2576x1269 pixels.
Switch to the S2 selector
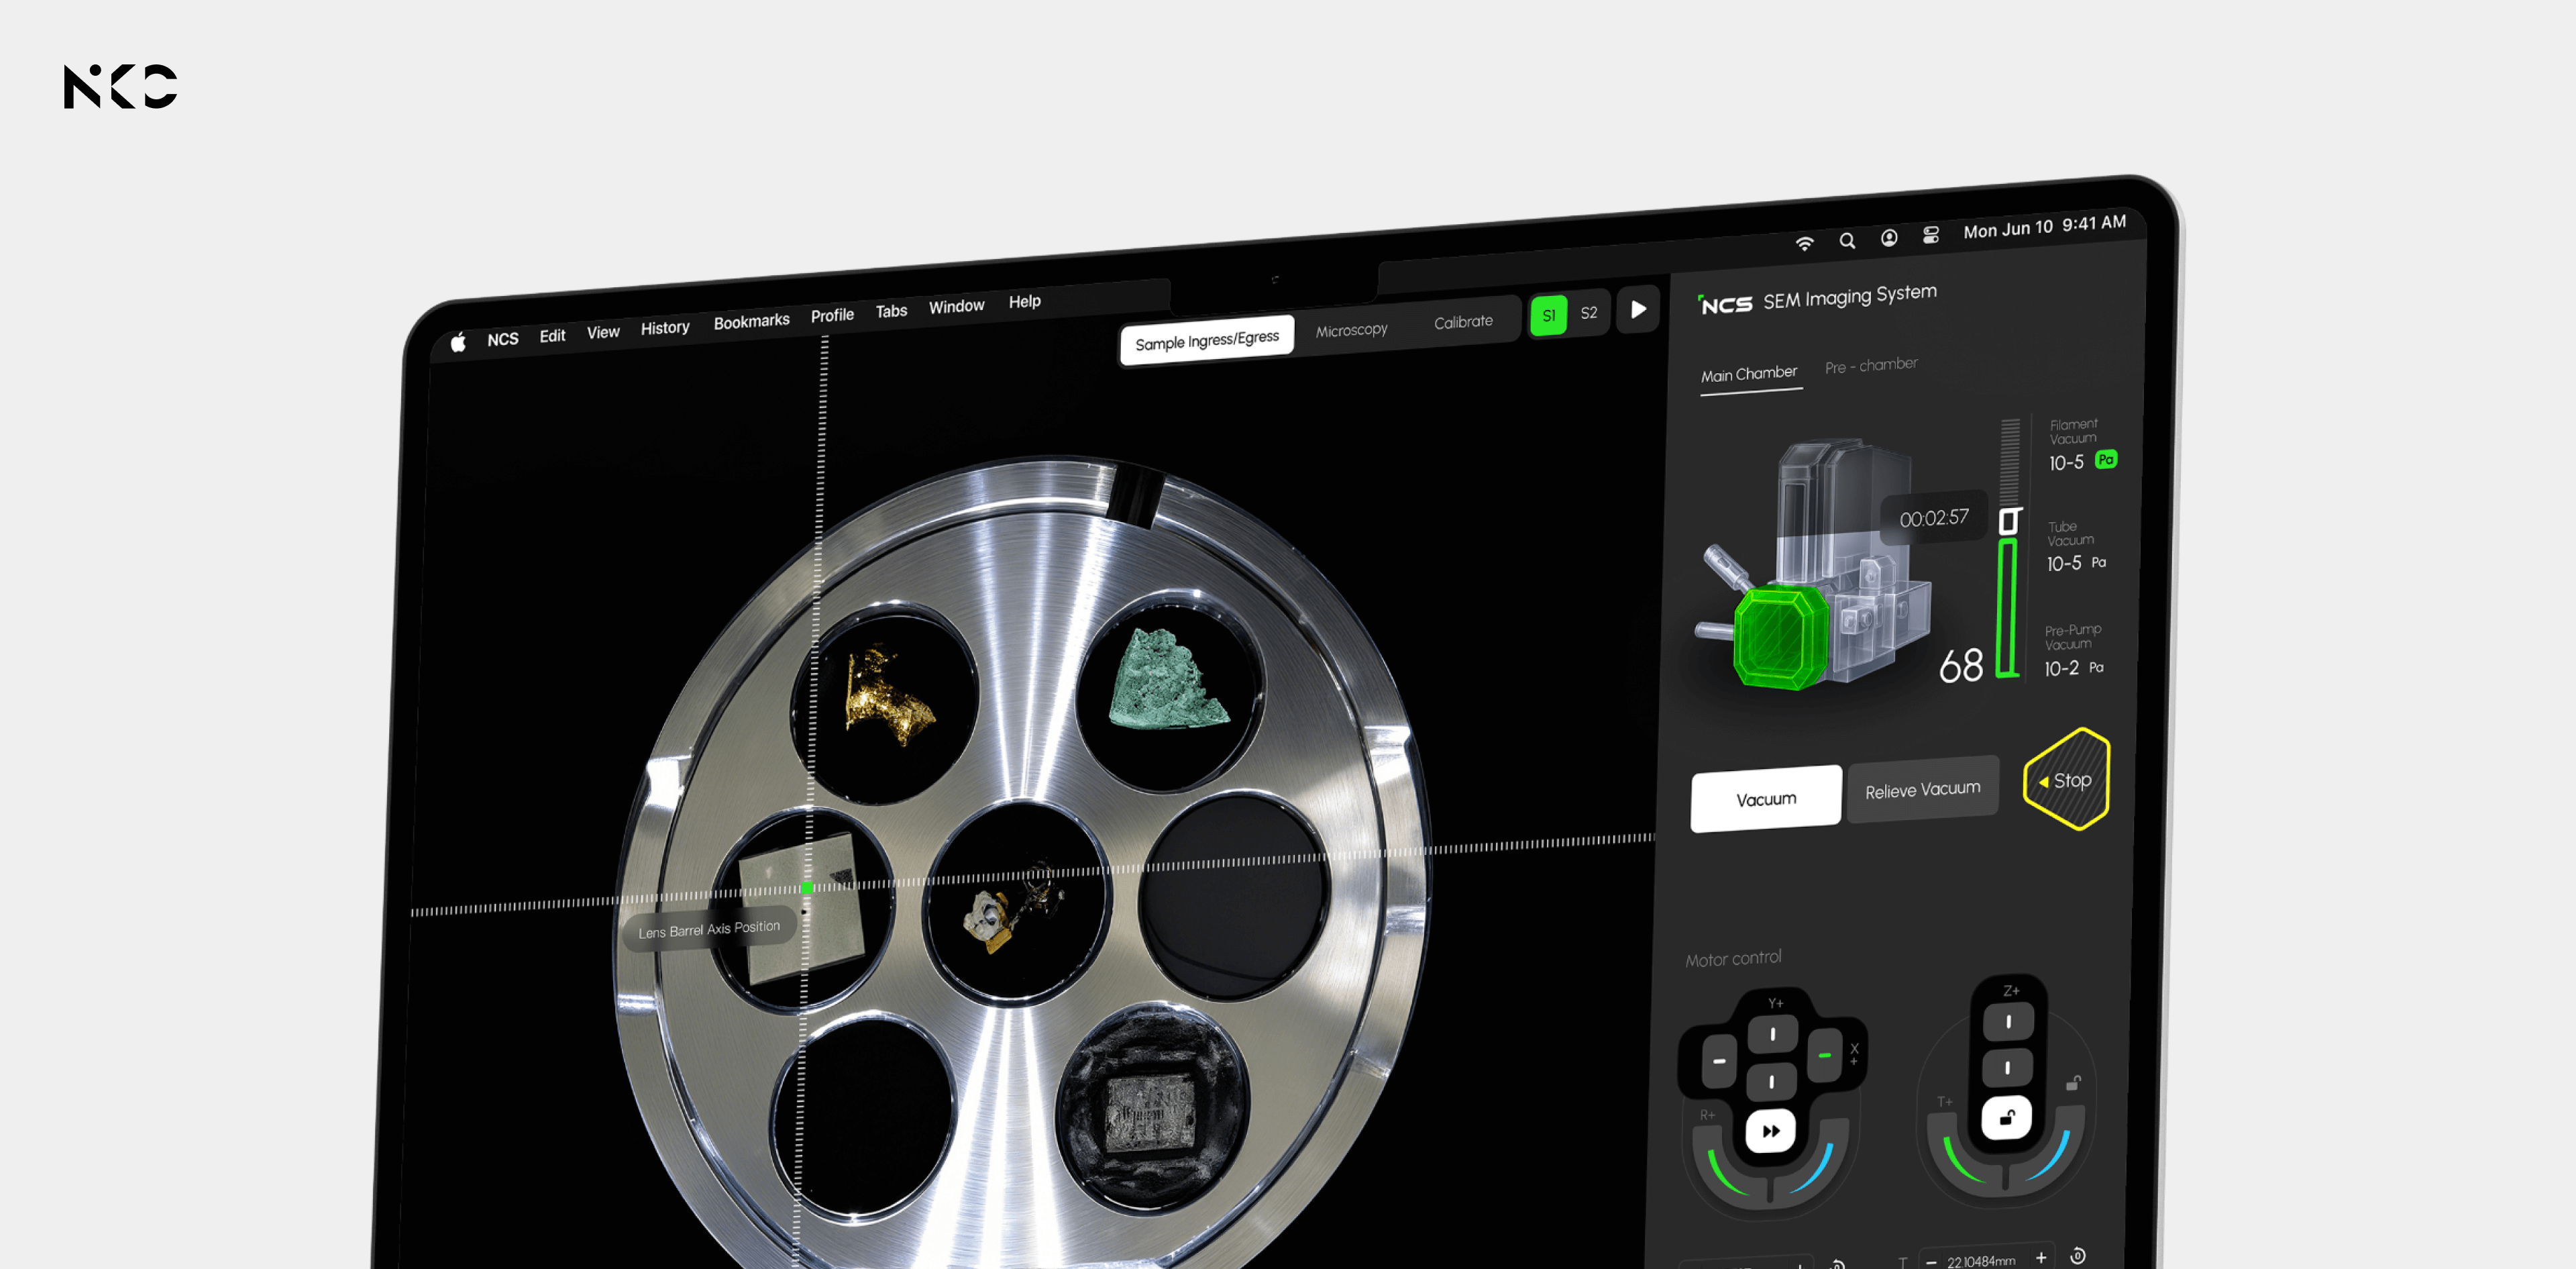[1588, 313]
